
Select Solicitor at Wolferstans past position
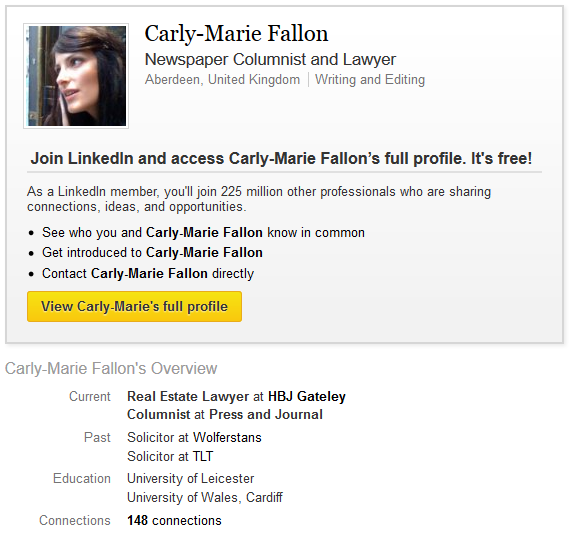[194, 437]
